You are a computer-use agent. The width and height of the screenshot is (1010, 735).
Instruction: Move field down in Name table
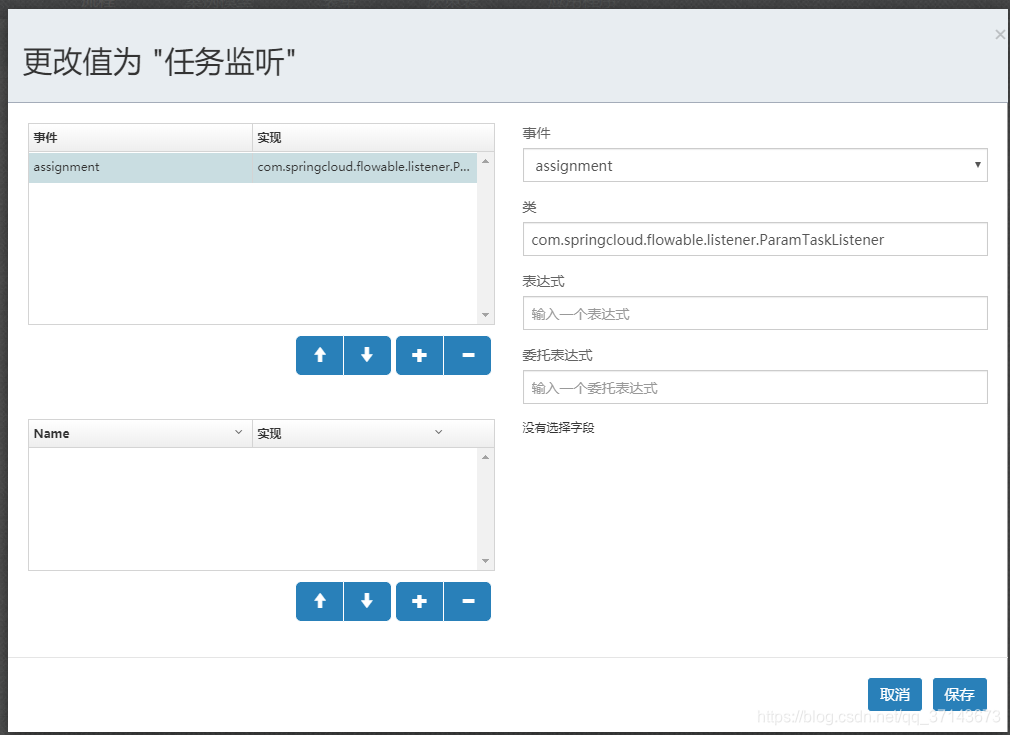[x=367, y=601]
